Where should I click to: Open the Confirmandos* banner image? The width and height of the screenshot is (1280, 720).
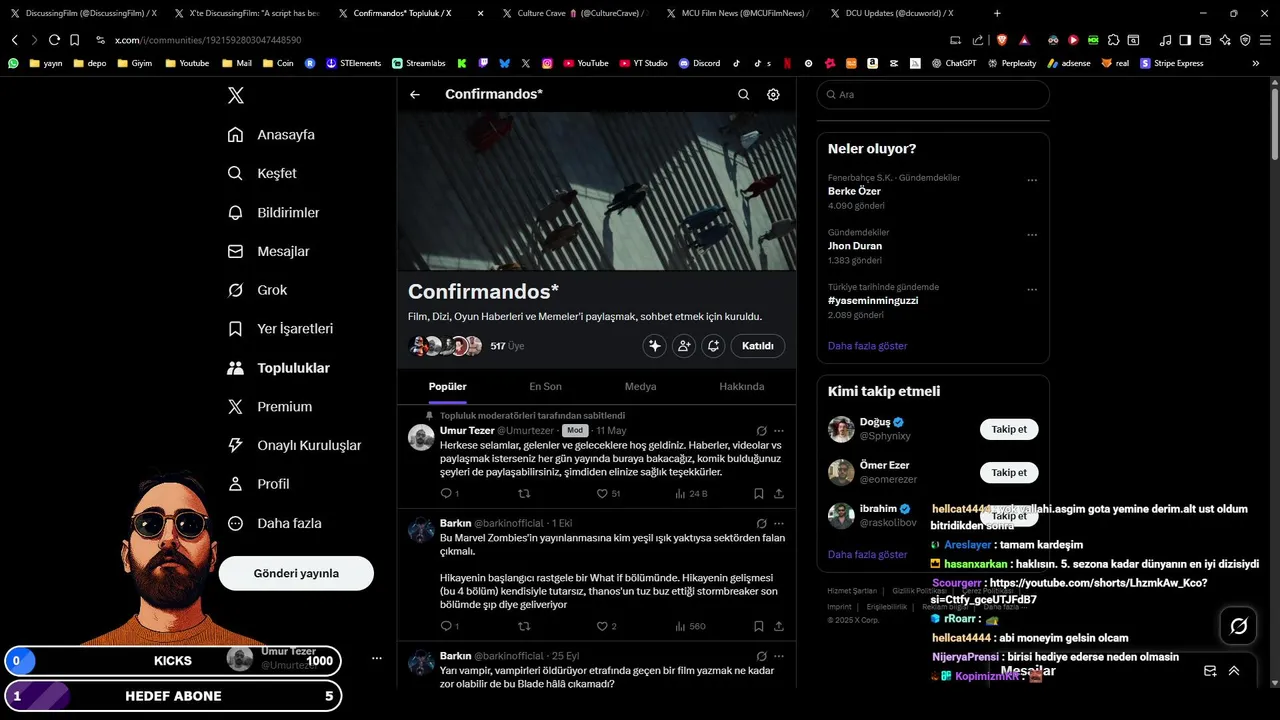[x=597, y=191]
